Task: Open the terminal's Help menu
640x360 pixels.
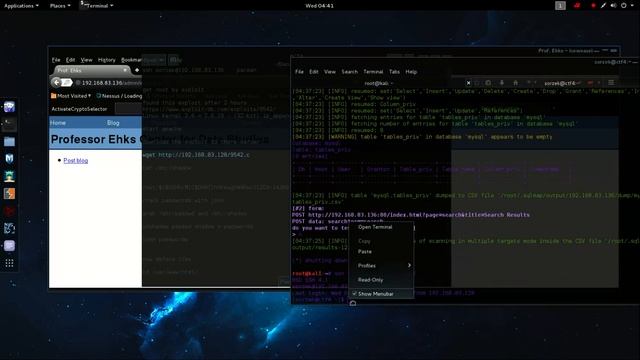Action: coord(411,72)
